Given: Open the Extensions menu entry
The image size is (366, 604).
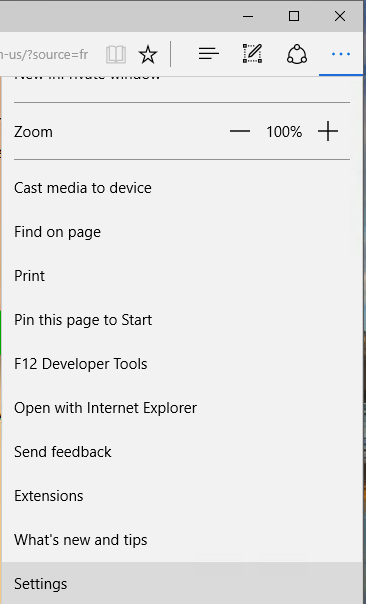Looking at the screenshot, I should [x=183, y=495].
